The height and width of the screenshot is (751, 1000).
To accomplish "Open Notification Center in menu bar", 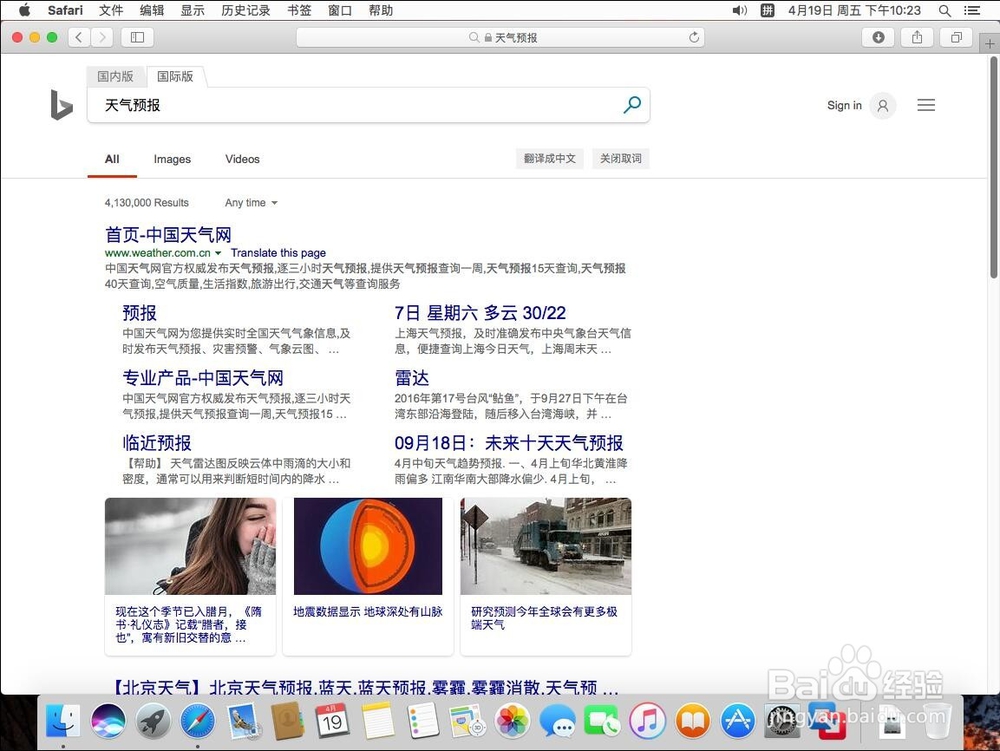I will click(x=973, y=10).
